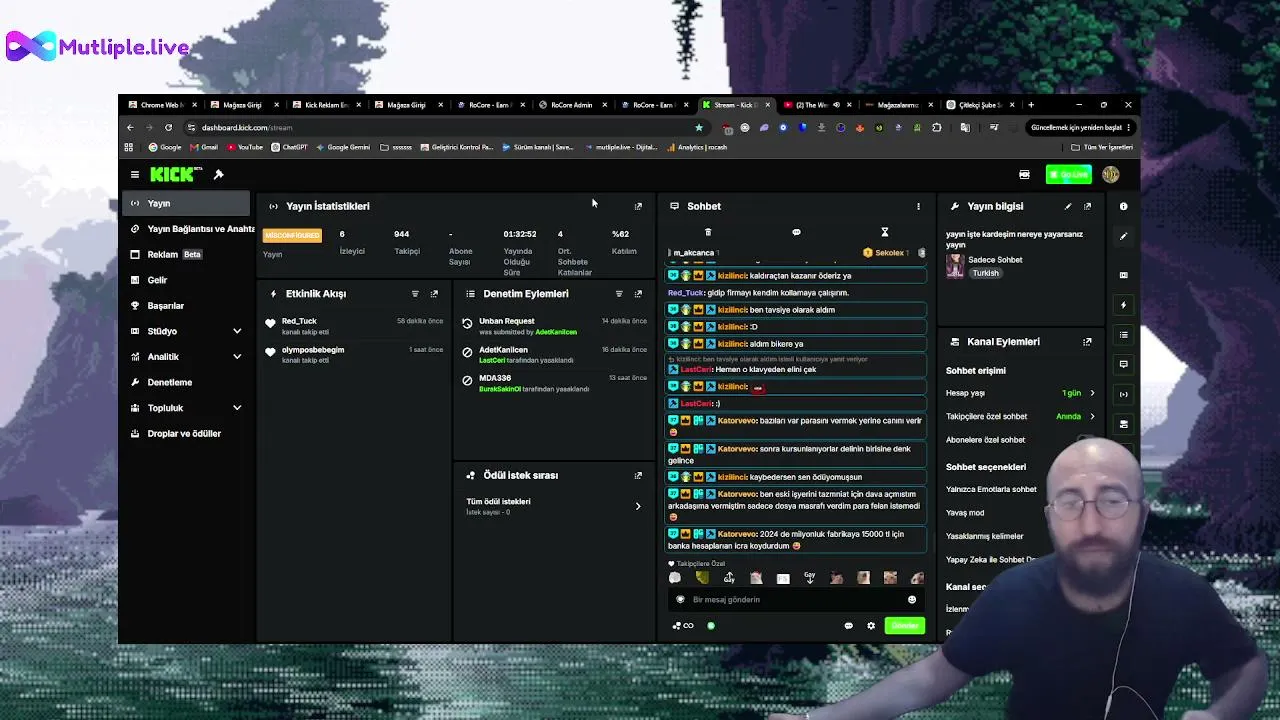Viewport: 1280px width, 720px height.
Task: Filter the Etkinlik Akışı feed
Action: tap(415, 294)
